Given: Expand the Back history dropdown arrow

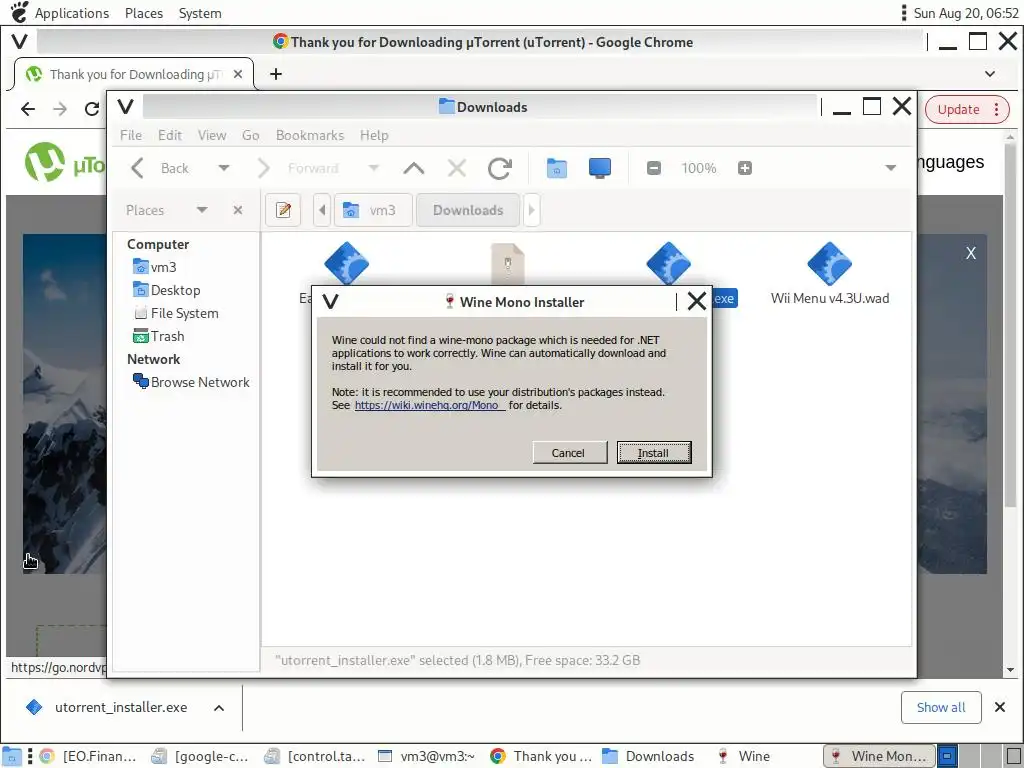Looking at the screenshot, I should tap(224, 168).
